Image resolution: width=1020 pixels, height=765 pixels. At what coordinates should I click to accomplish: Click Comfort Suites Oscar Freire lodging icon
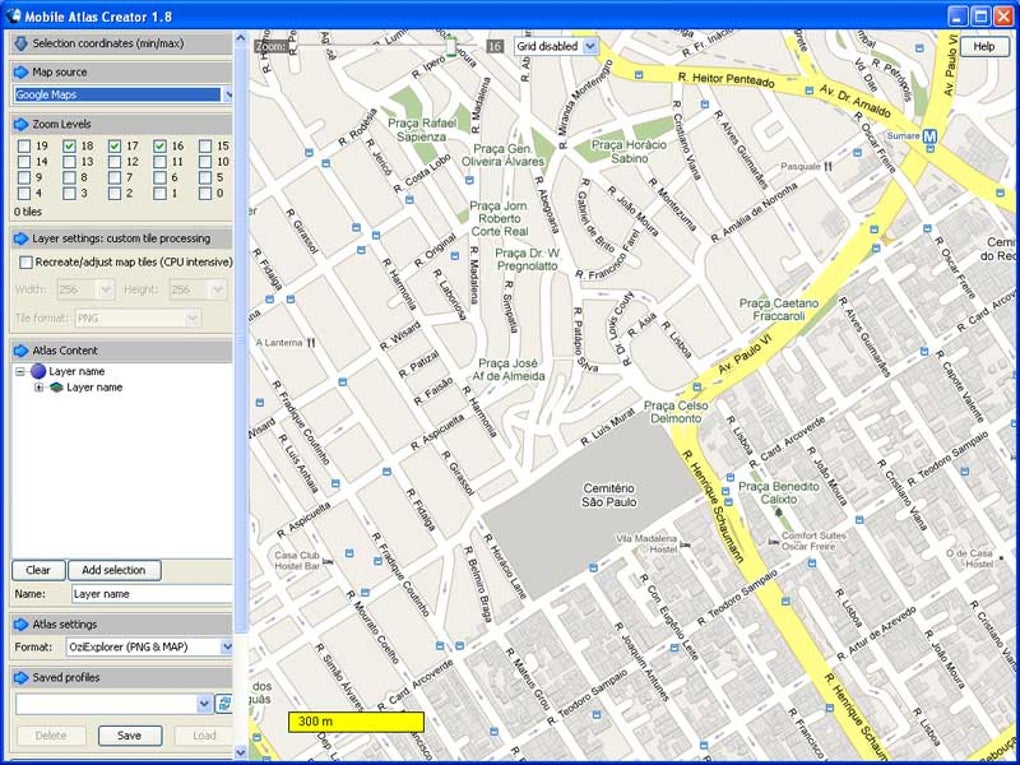pyautogui.click(x=773, y=541)
